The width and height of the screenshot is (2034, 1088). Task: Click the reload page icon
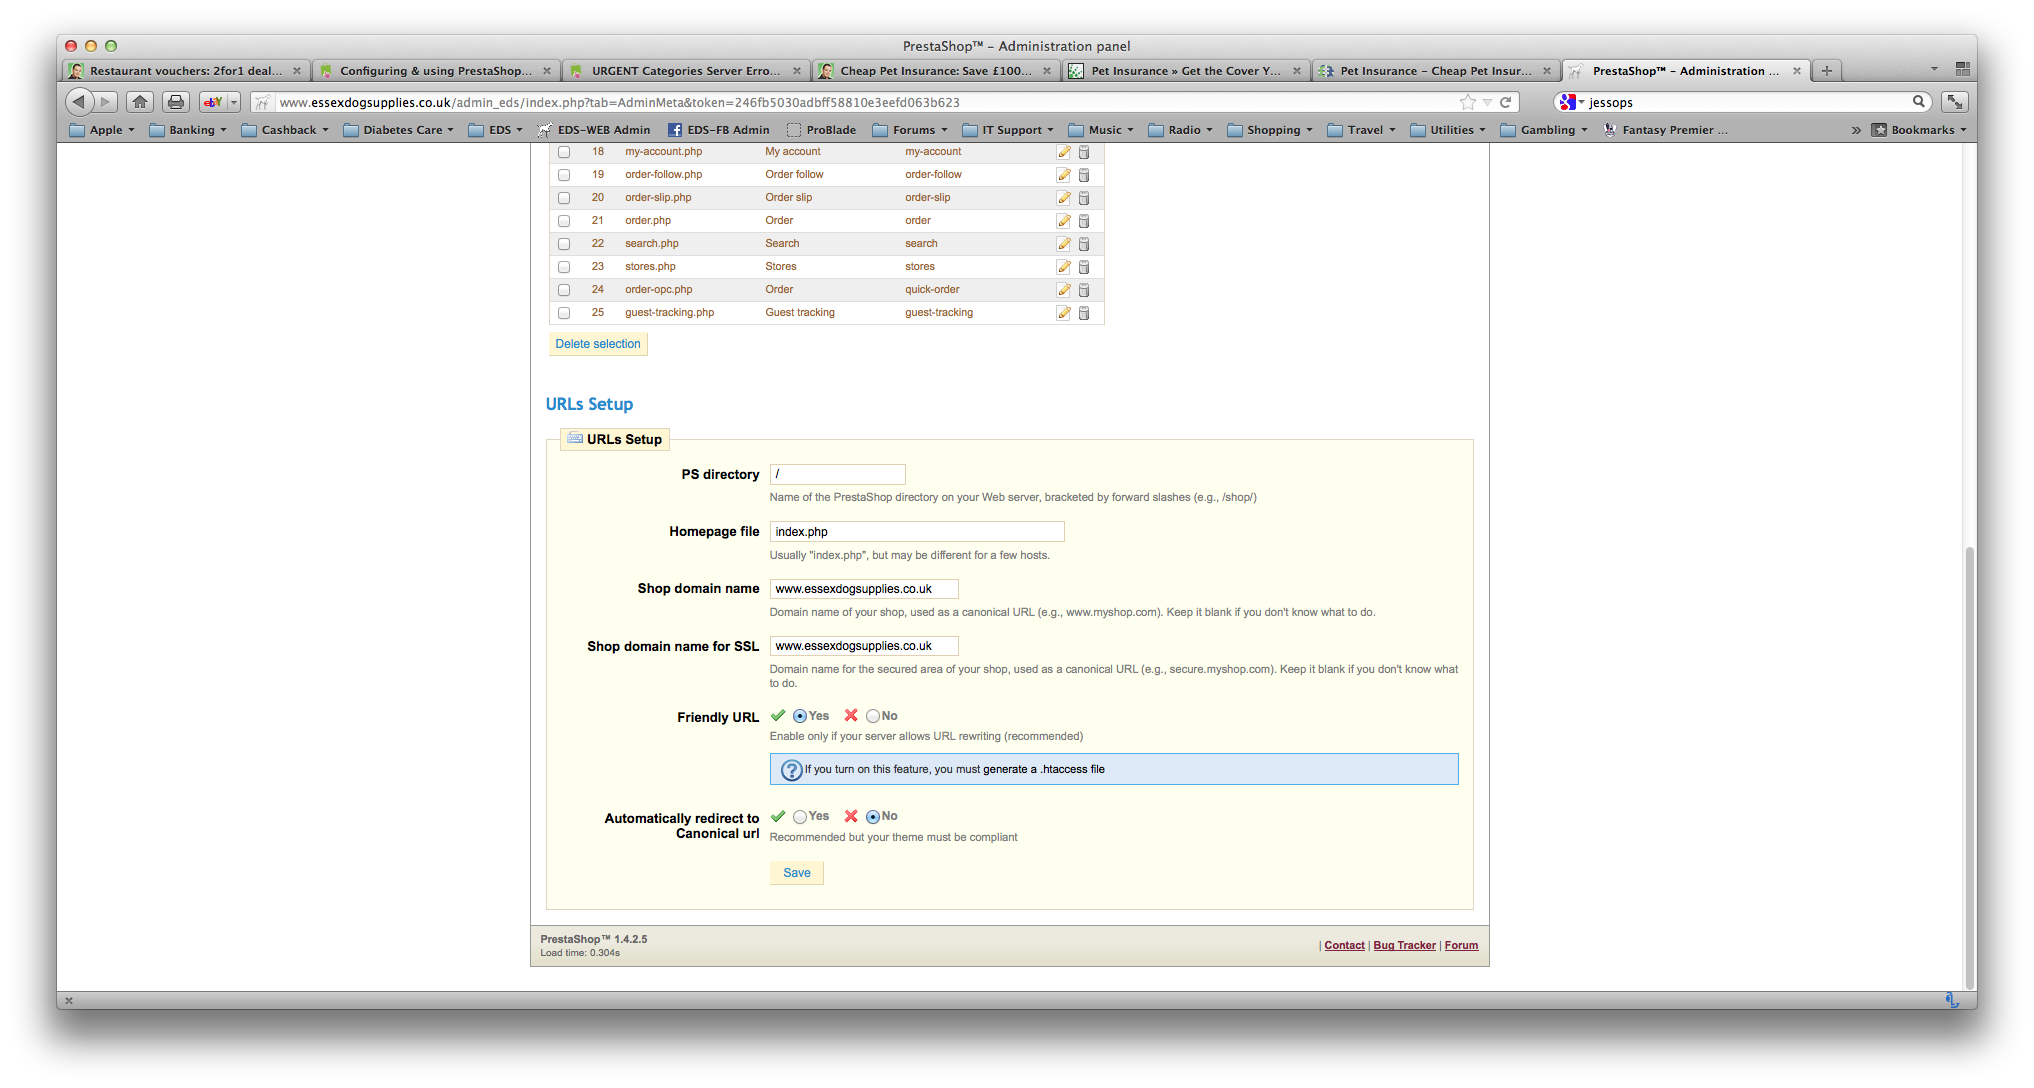[1505, 102]
